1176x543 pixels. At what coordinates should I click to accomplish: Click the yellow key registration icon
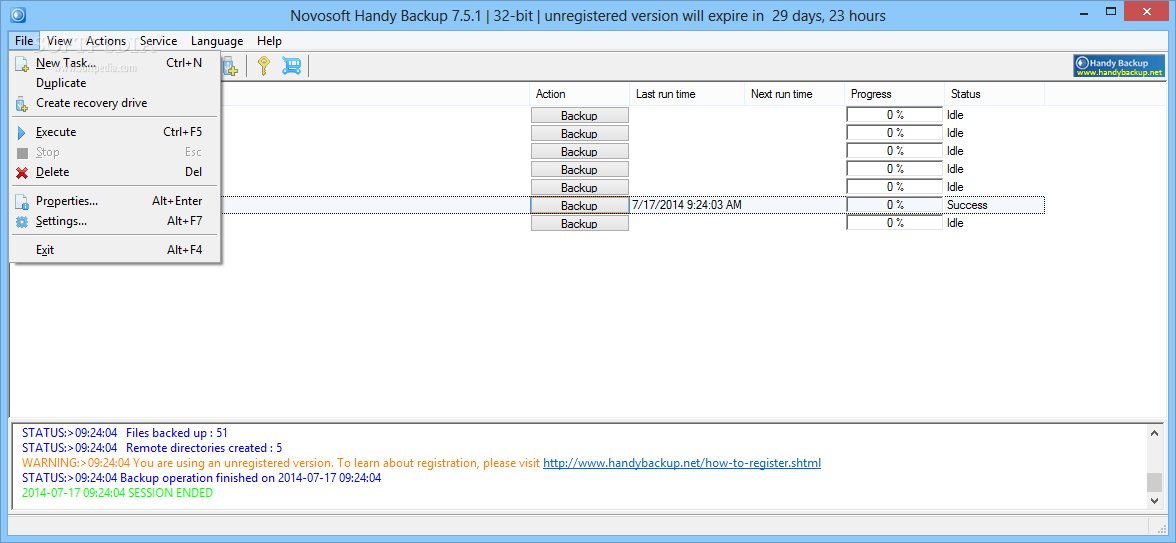pos(263,66)
